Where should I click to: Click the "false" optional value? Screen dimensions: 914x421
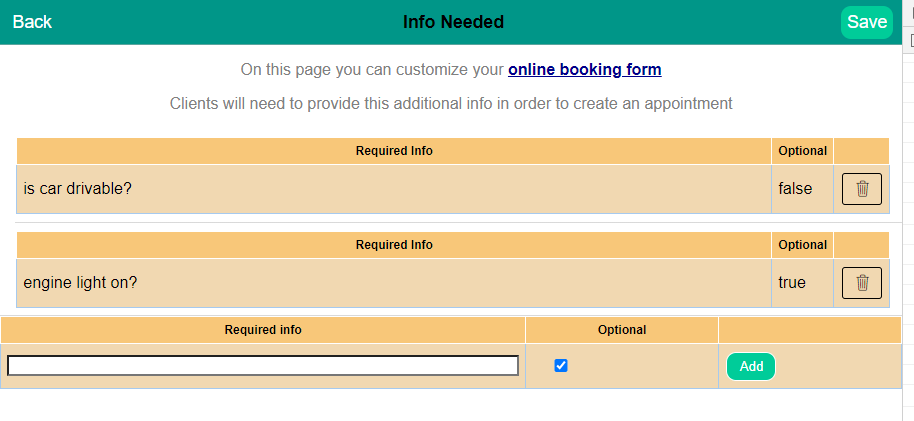coord(795,188)
